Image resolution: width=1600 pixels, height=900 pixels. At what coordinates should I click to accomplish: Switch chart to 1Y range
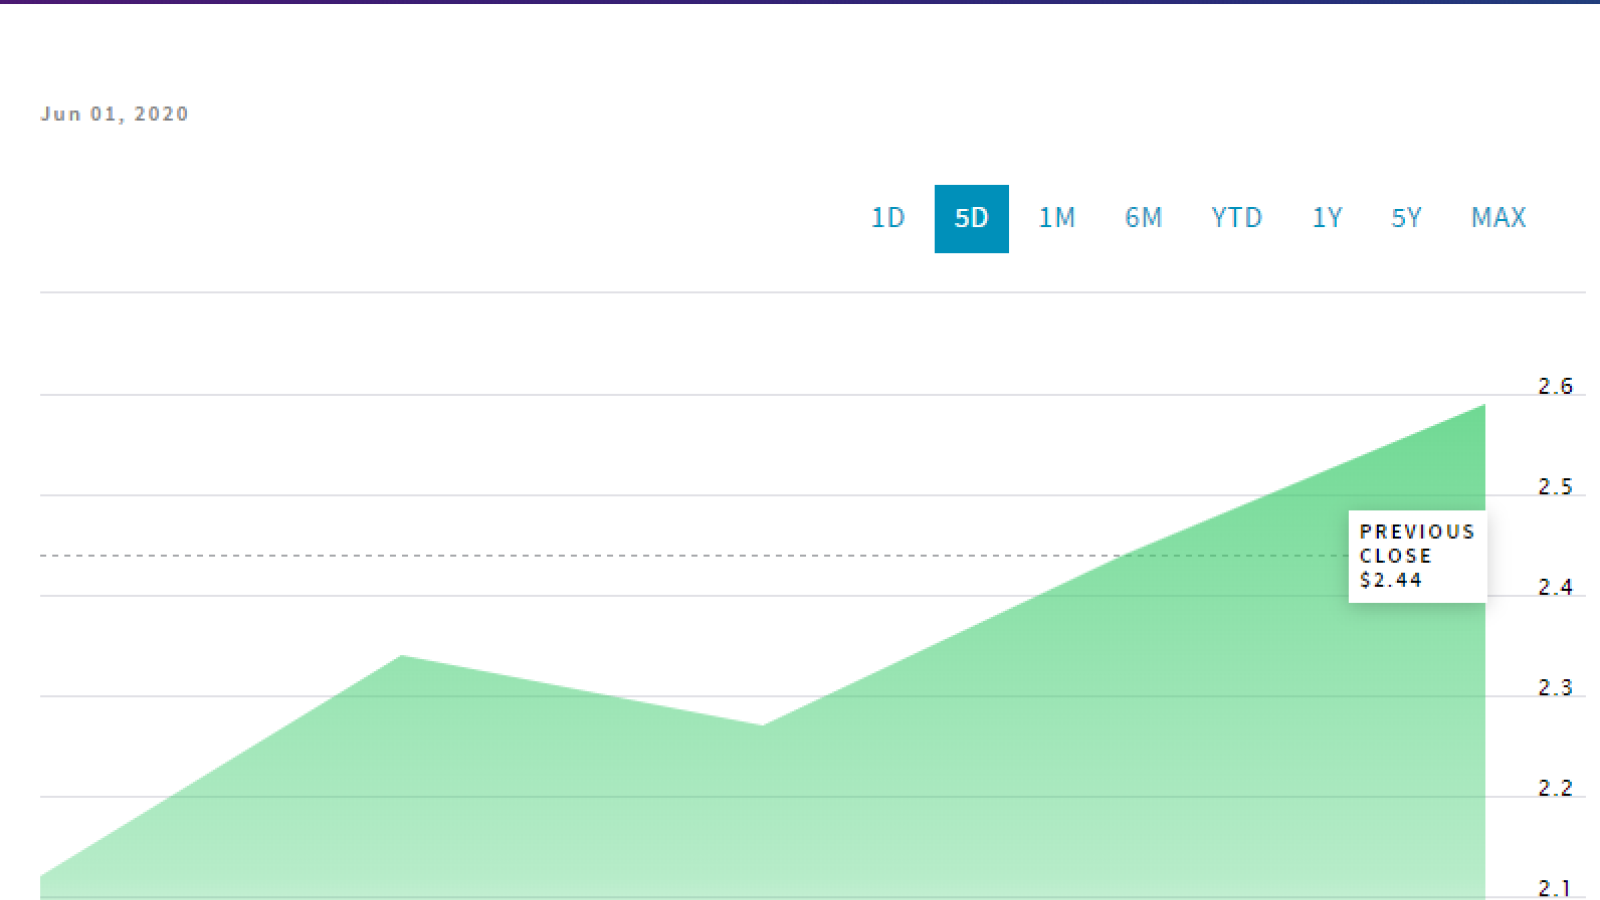tap(1327, 218)
